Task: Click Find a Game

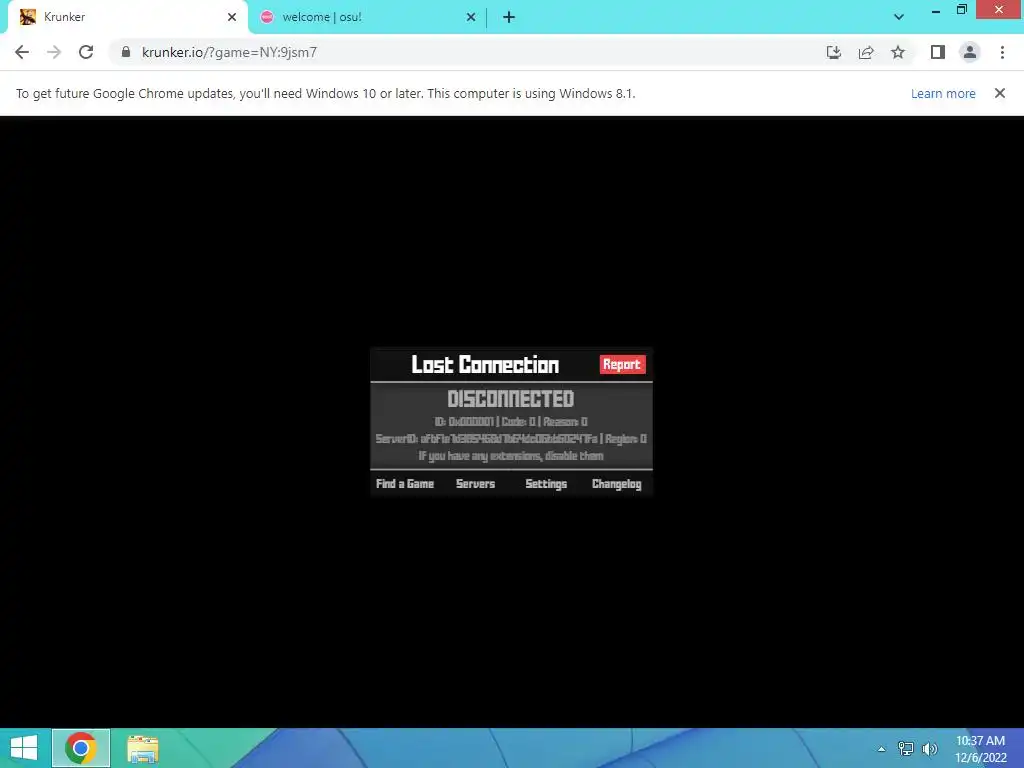Action: (x=405, y=484)
